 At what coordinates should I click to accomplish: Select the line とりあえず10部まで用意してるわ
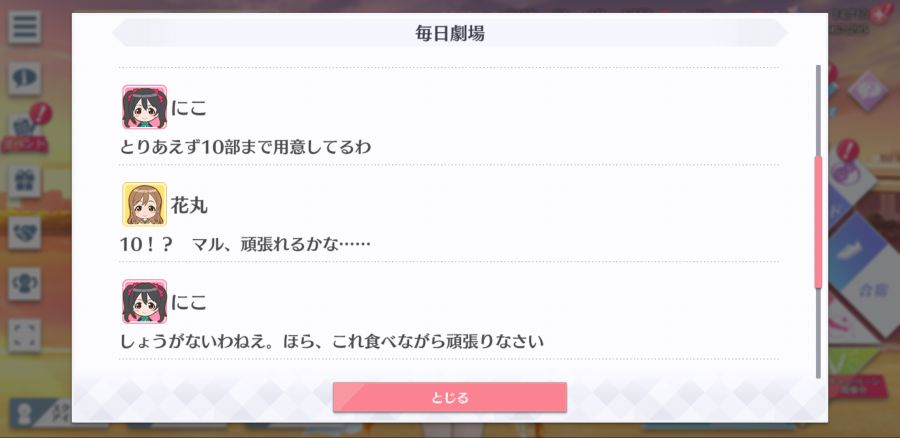245,148
